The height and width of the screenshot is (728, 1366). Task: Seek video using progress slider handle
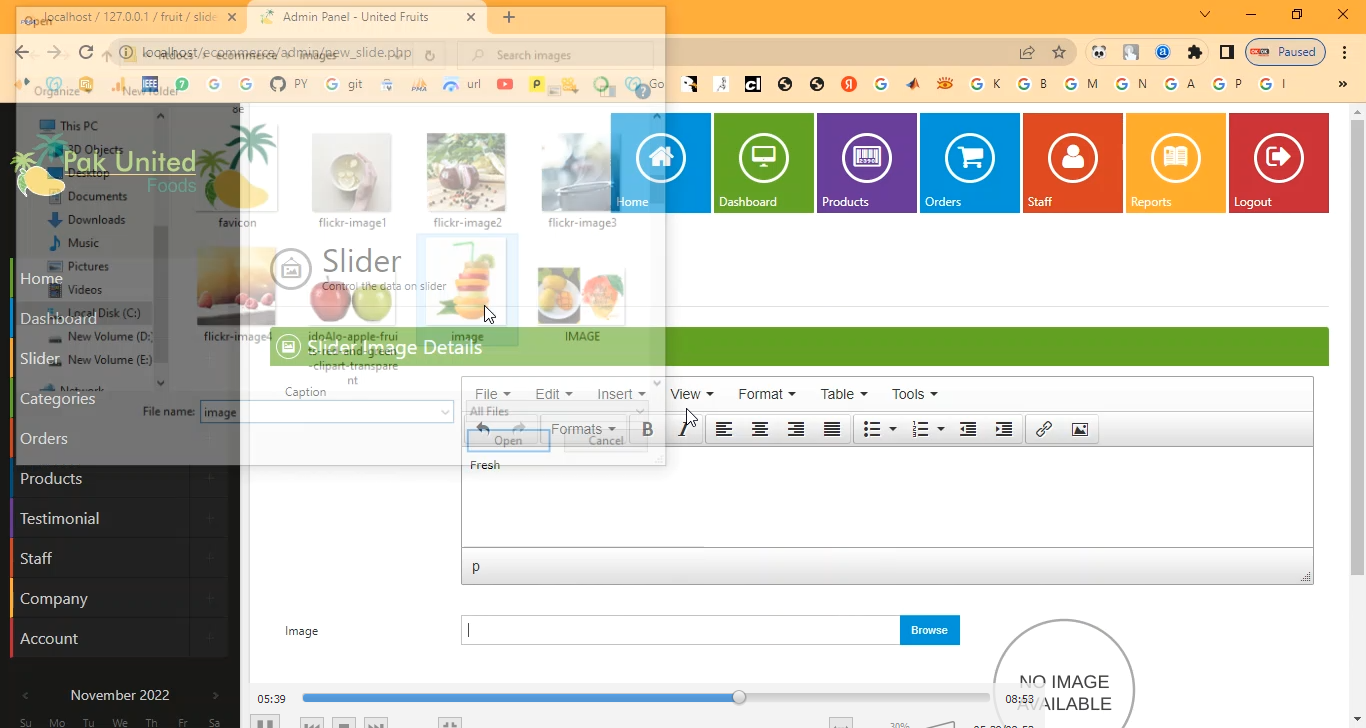pyautogui.click(x=739, y=697)
